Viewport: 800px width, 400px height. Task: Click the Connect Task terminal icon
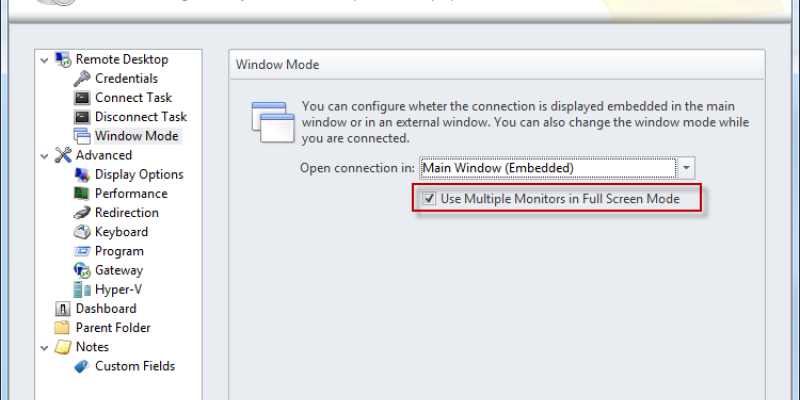point(82,98)
